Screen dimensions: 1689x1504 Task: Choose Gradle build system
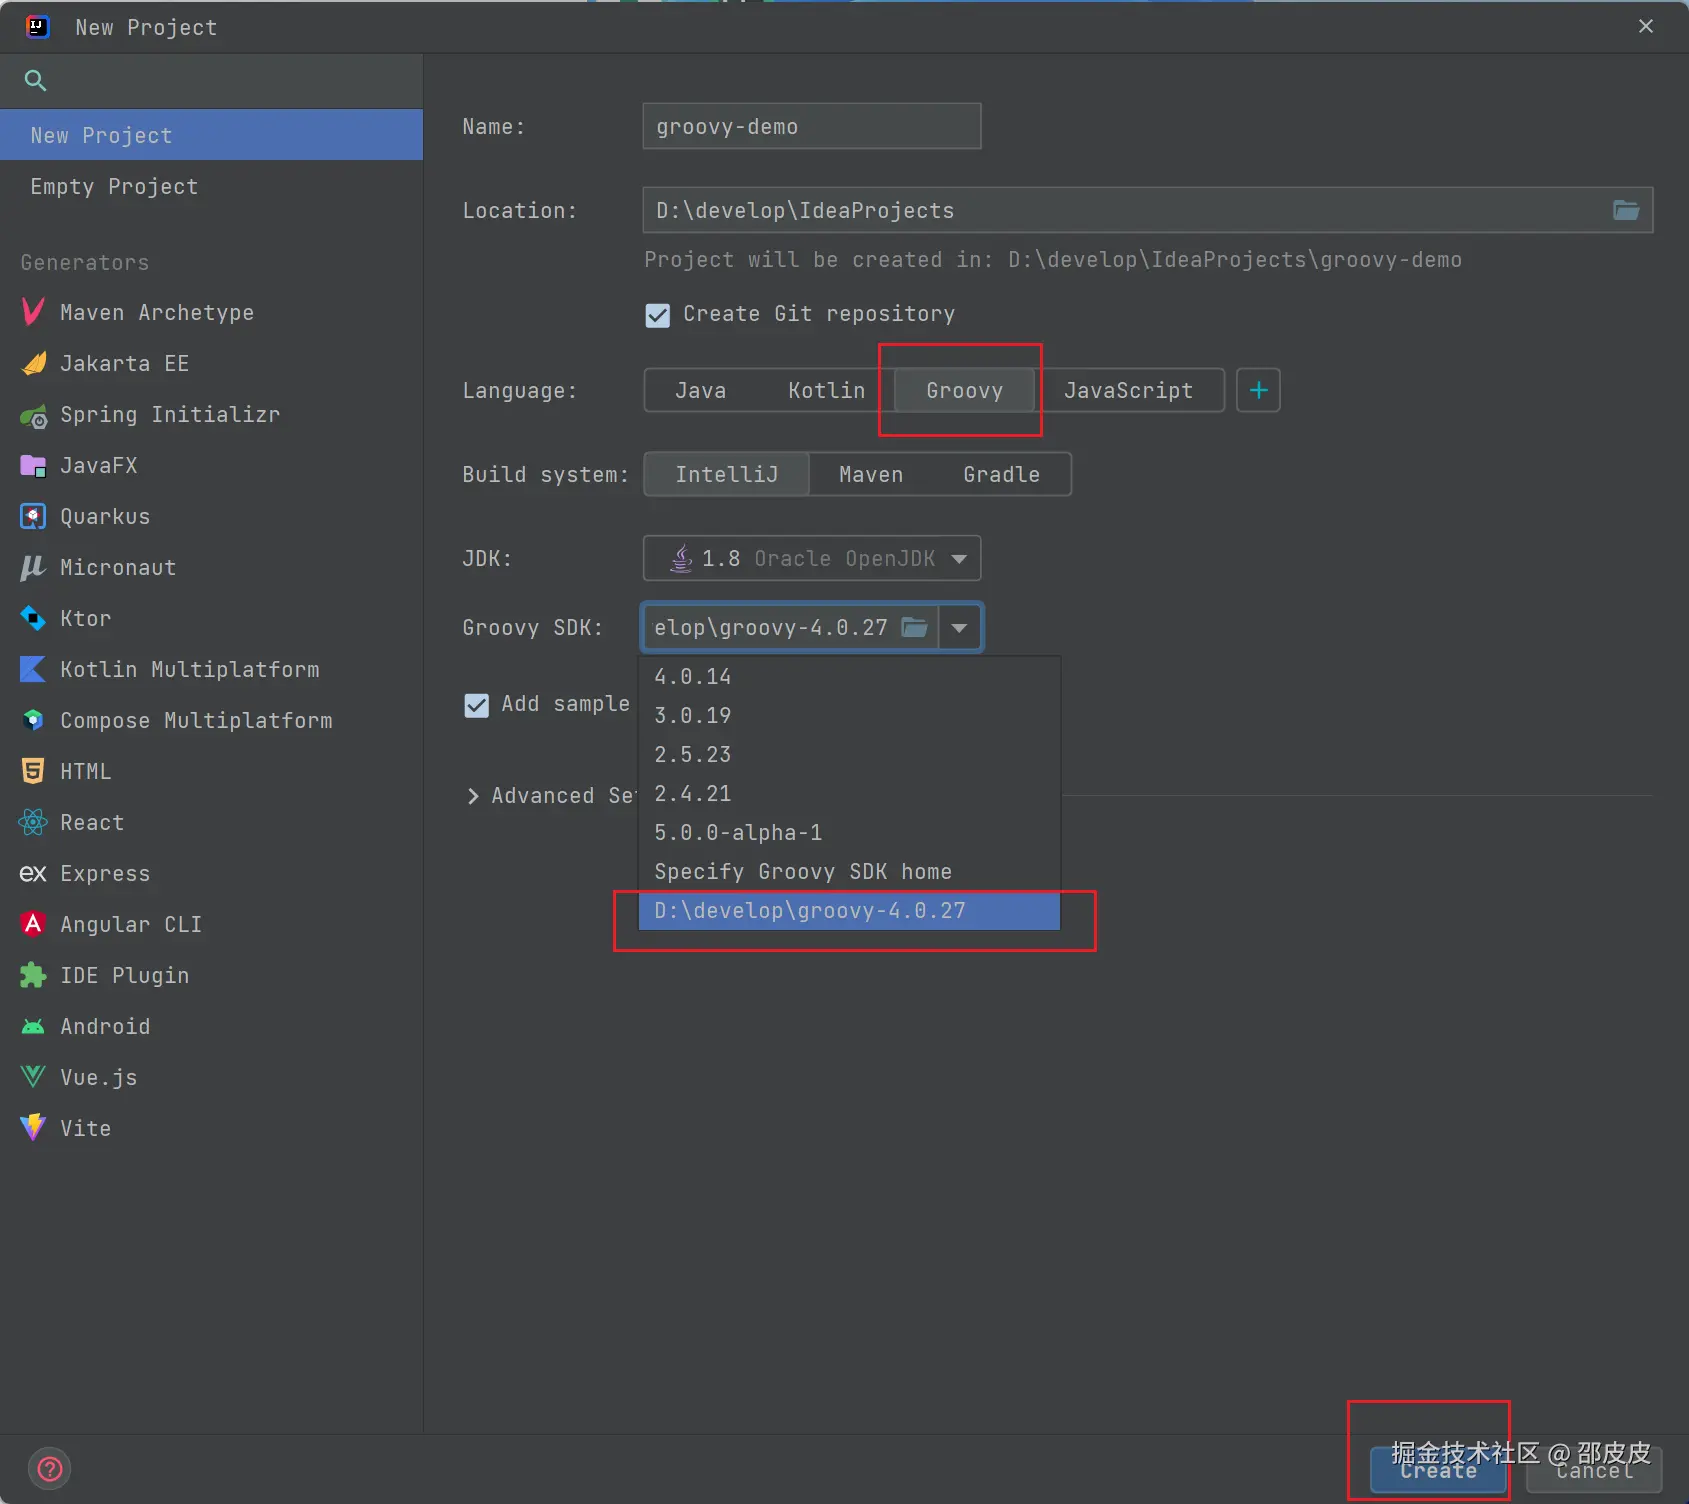tap(1002, 474)
